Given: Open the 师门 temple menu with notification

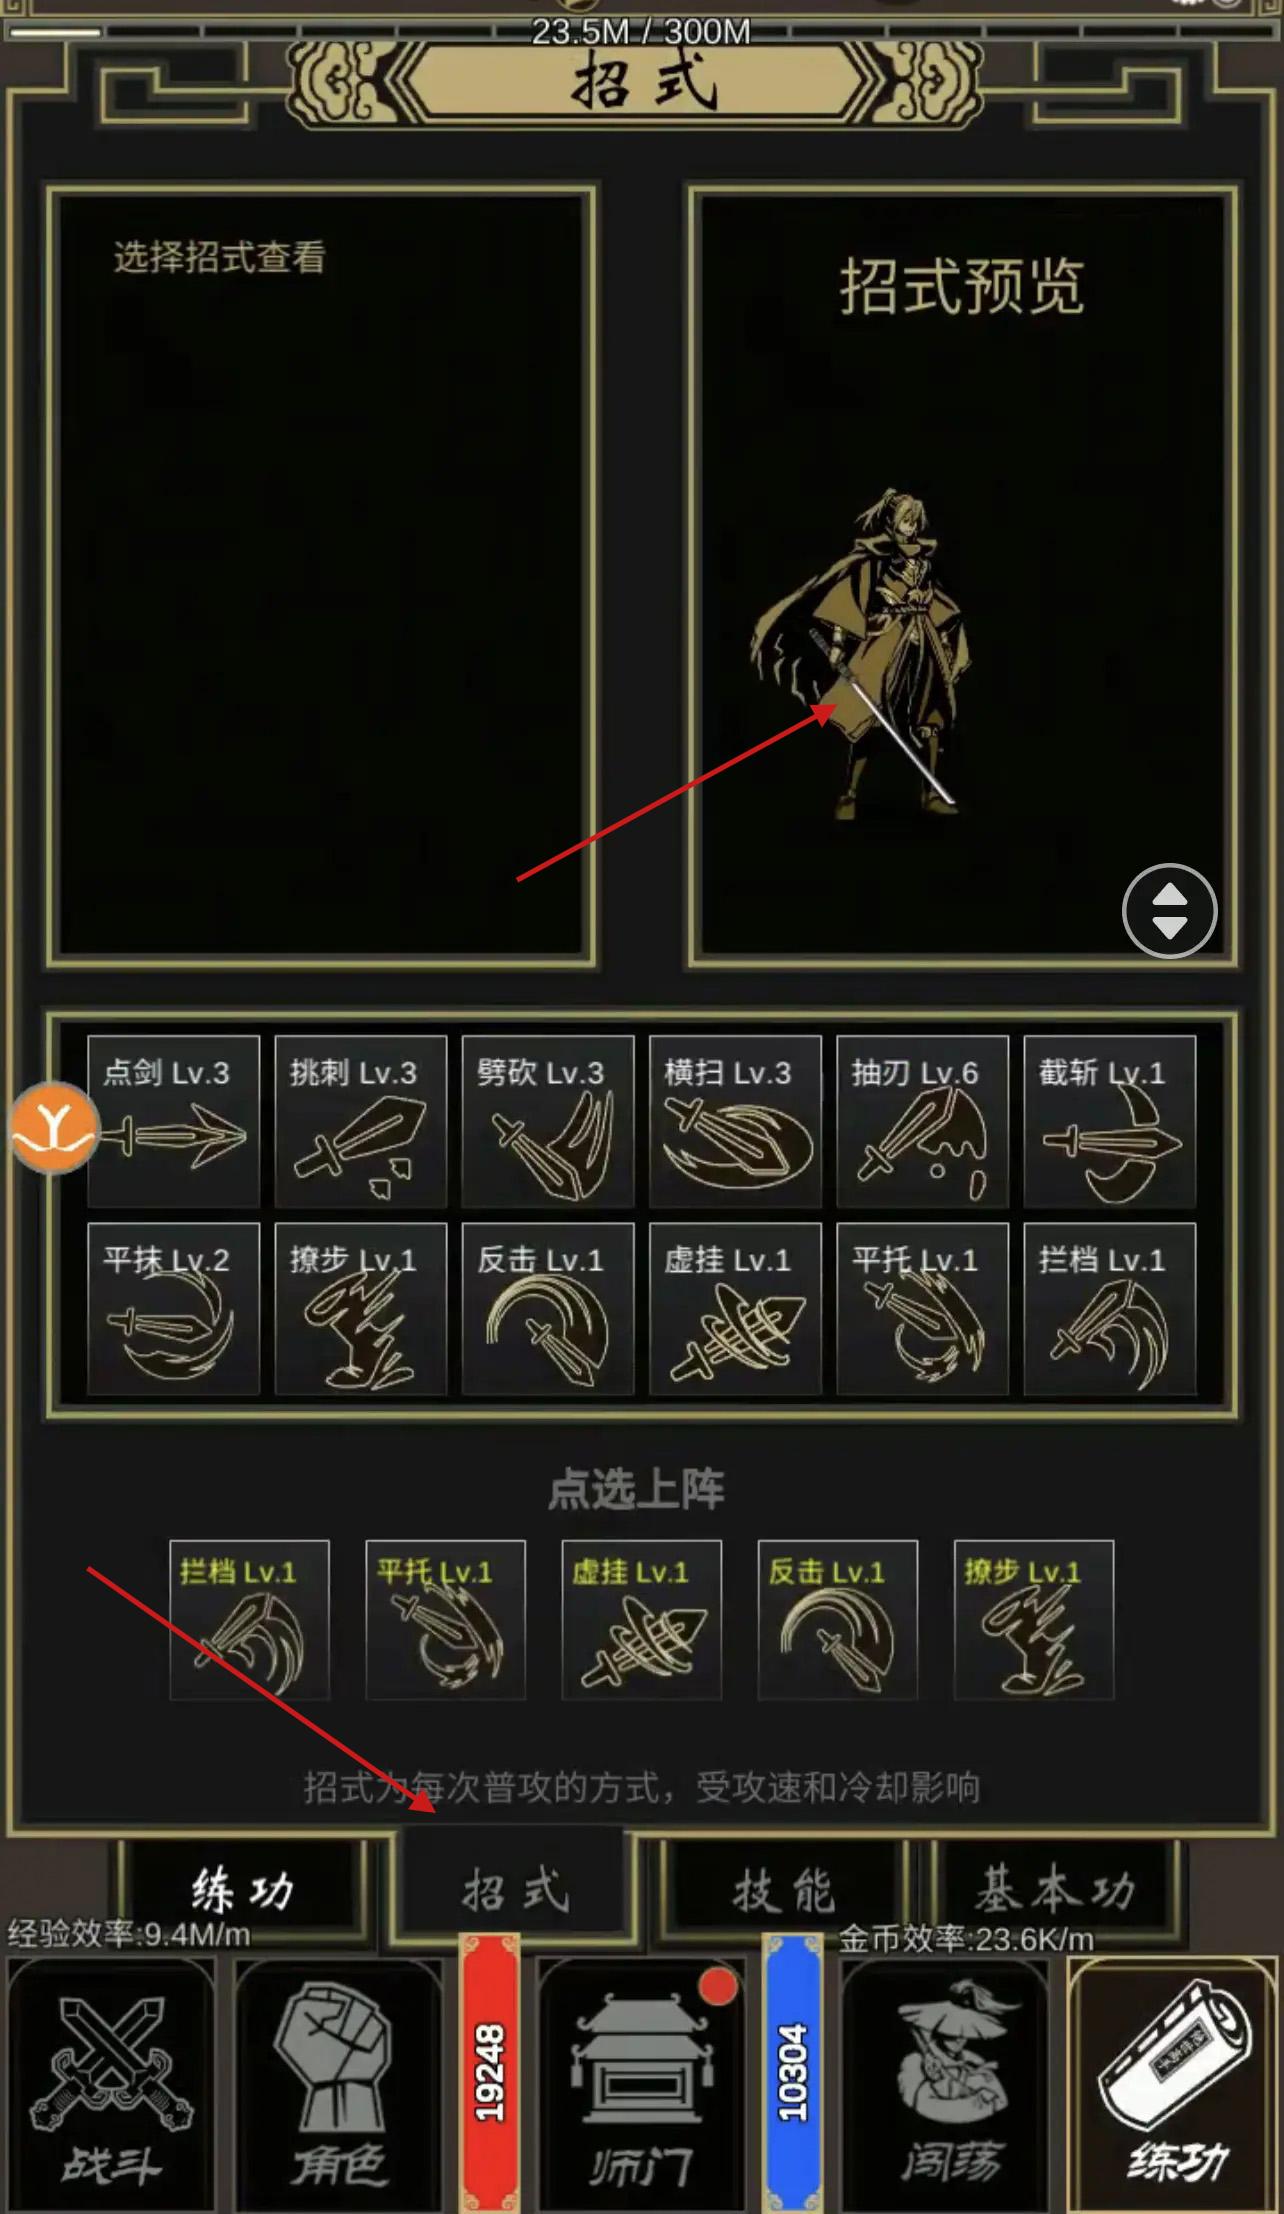Looking at the screenshot, I should (x=641, y=2084).
